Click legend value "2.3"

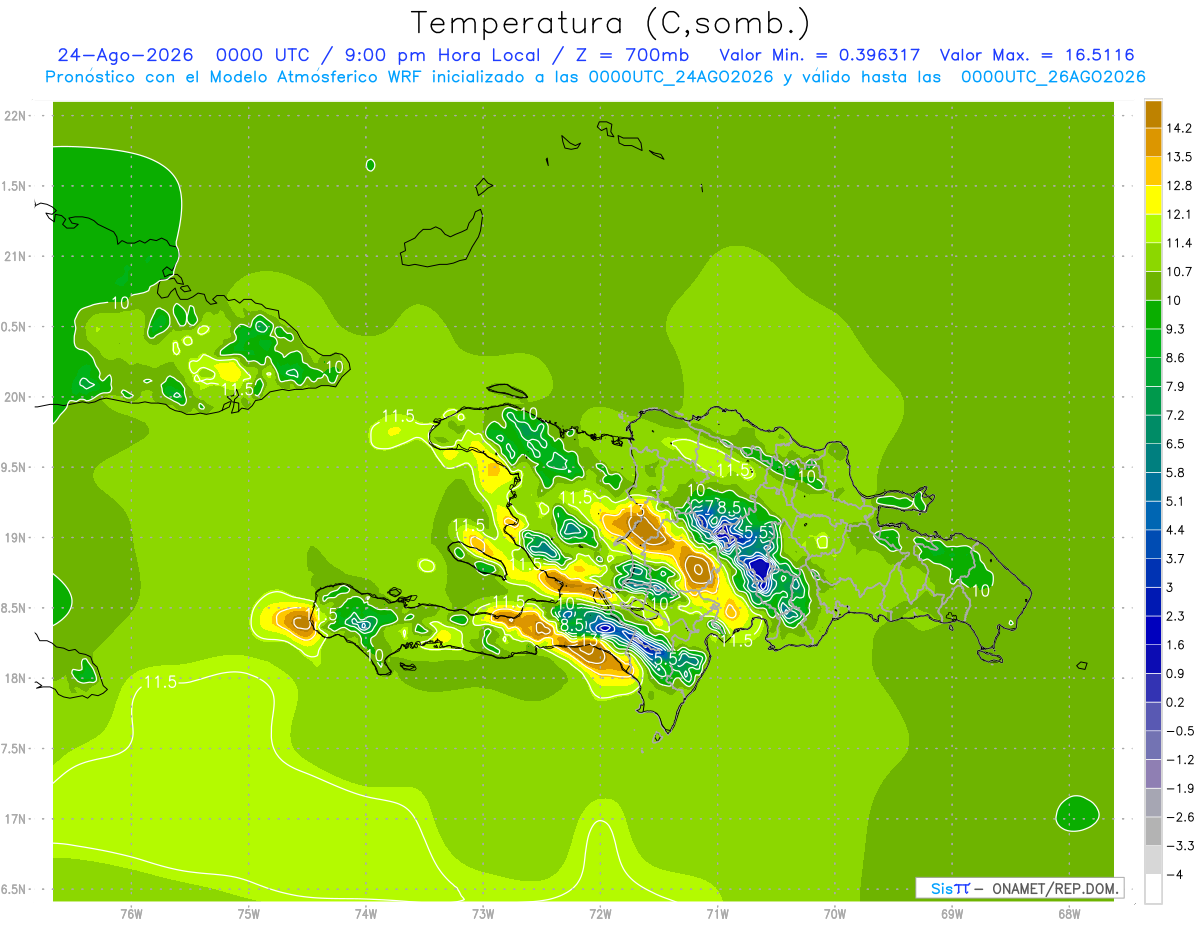1176,616
